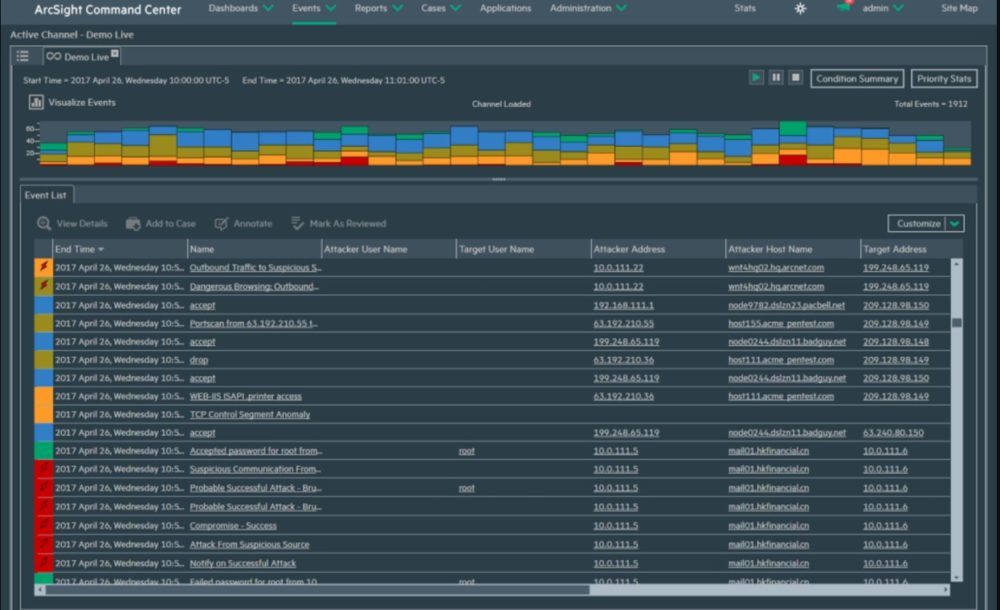Click the Annotate pencil icon
The height and width of the screenshot is (610, 1000).
pyautogui.click(x=221, y=224)
